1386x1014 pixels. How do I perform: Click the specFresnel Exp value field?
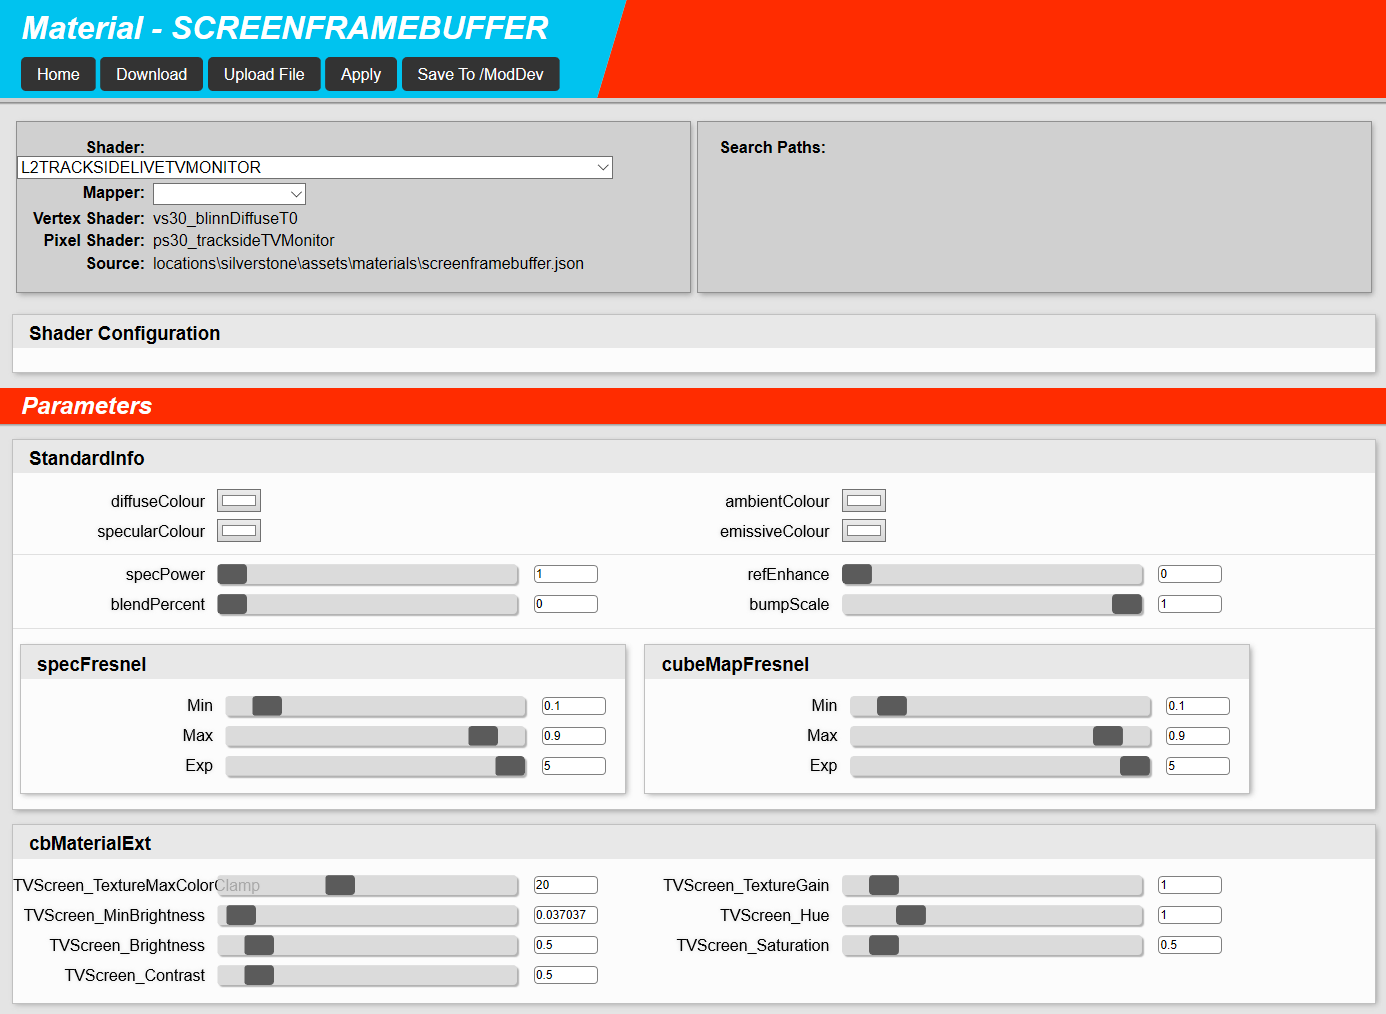click(574, 766)
